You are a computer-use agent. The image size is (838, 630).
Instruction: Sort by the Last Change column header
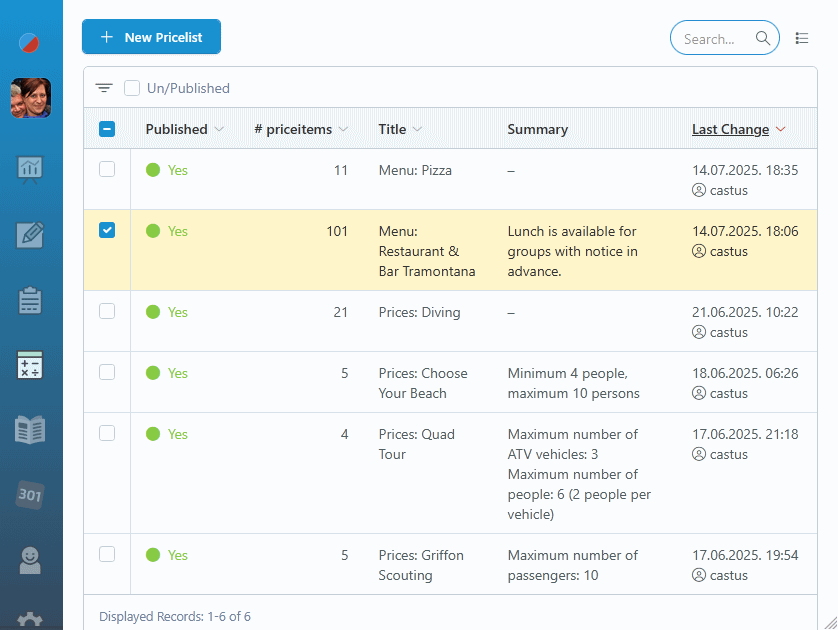[x=730, y=129]
